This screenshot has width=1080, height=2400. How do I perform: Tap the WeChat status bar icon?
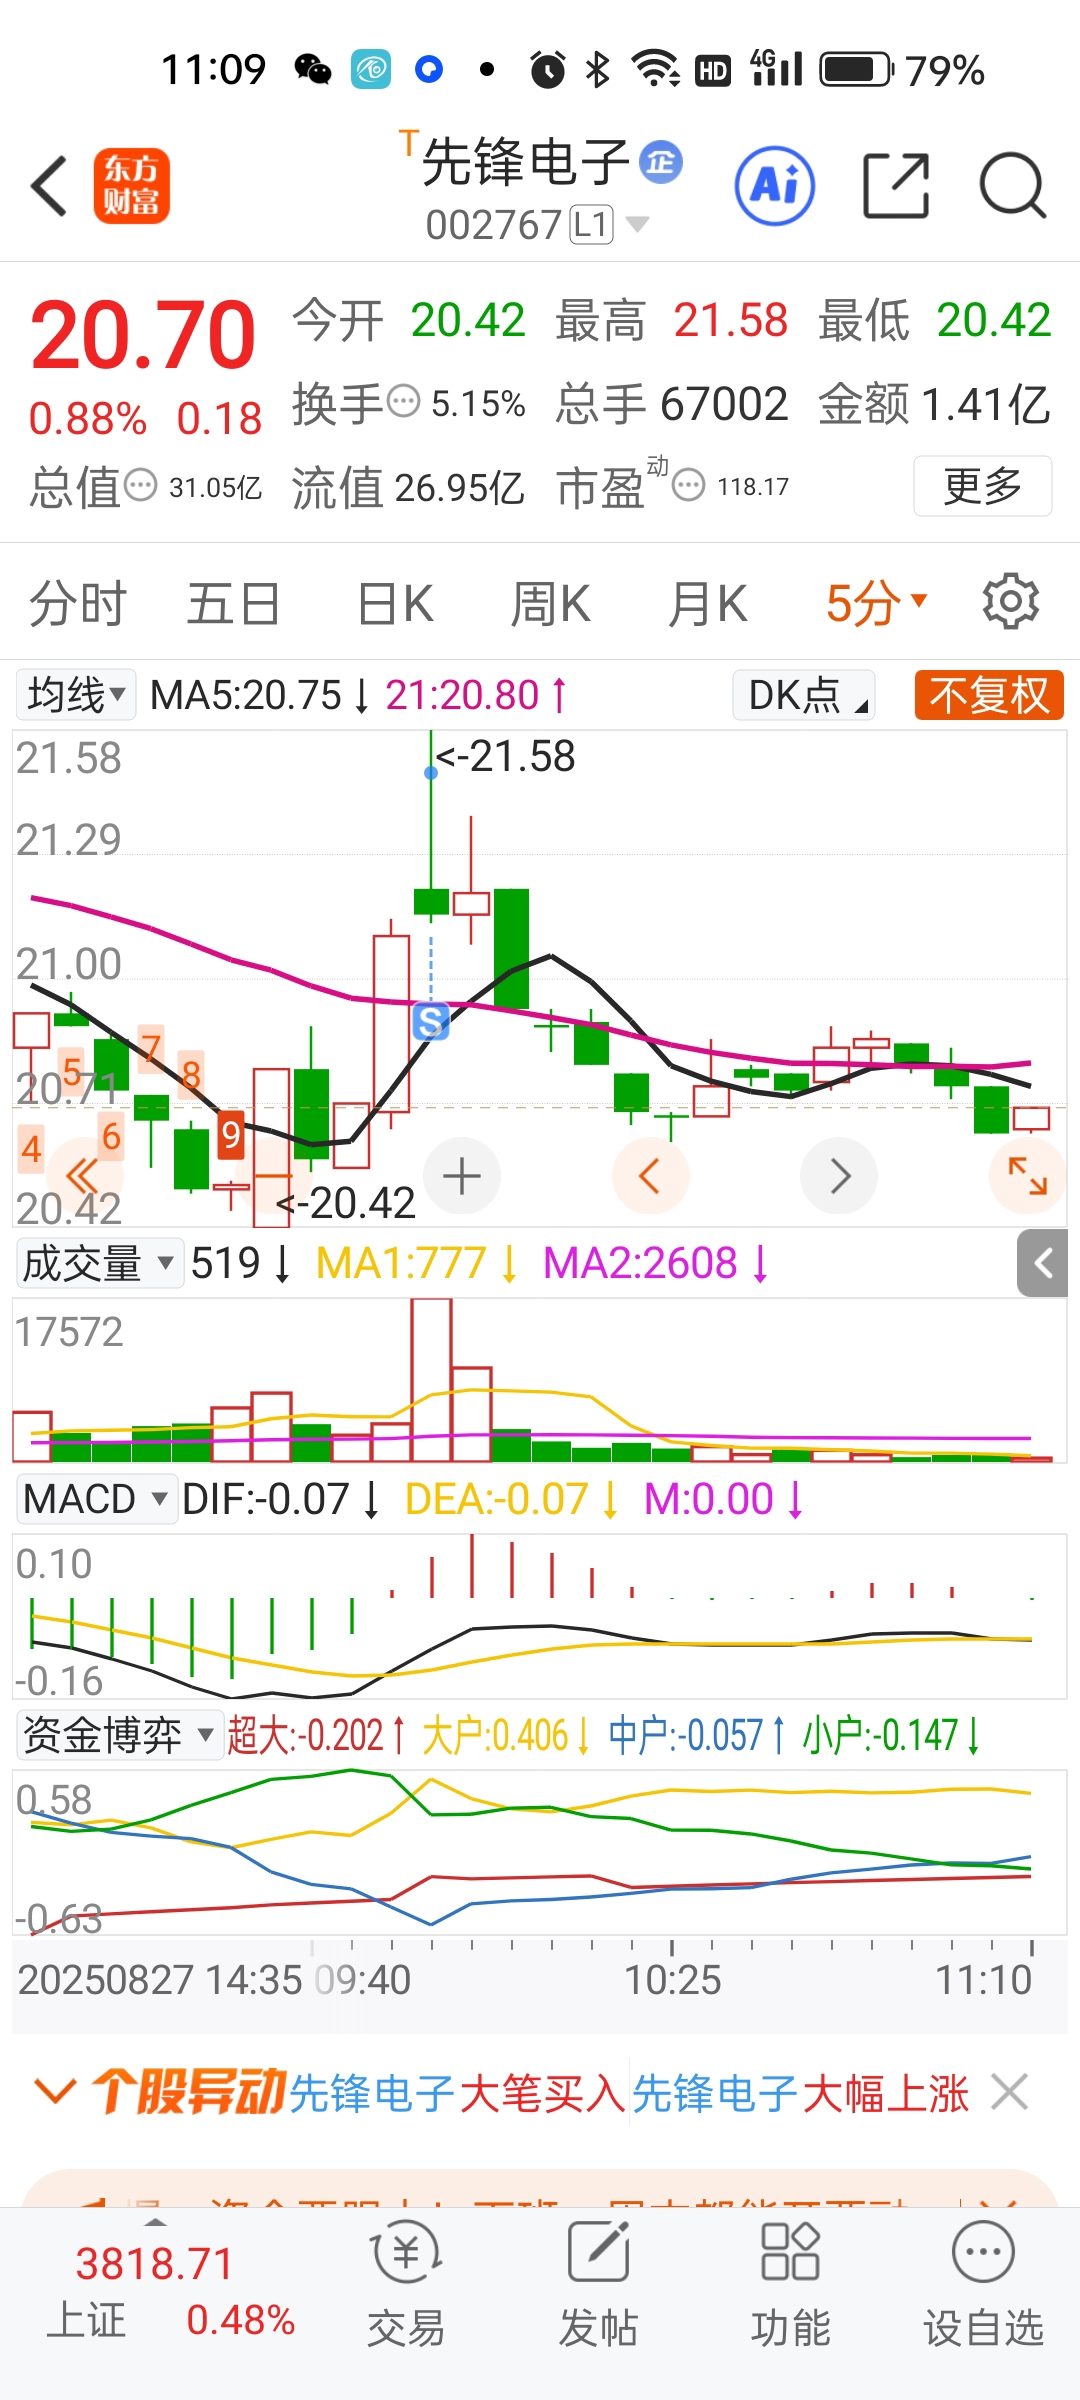pyautogui.click(x=313, y=70)
